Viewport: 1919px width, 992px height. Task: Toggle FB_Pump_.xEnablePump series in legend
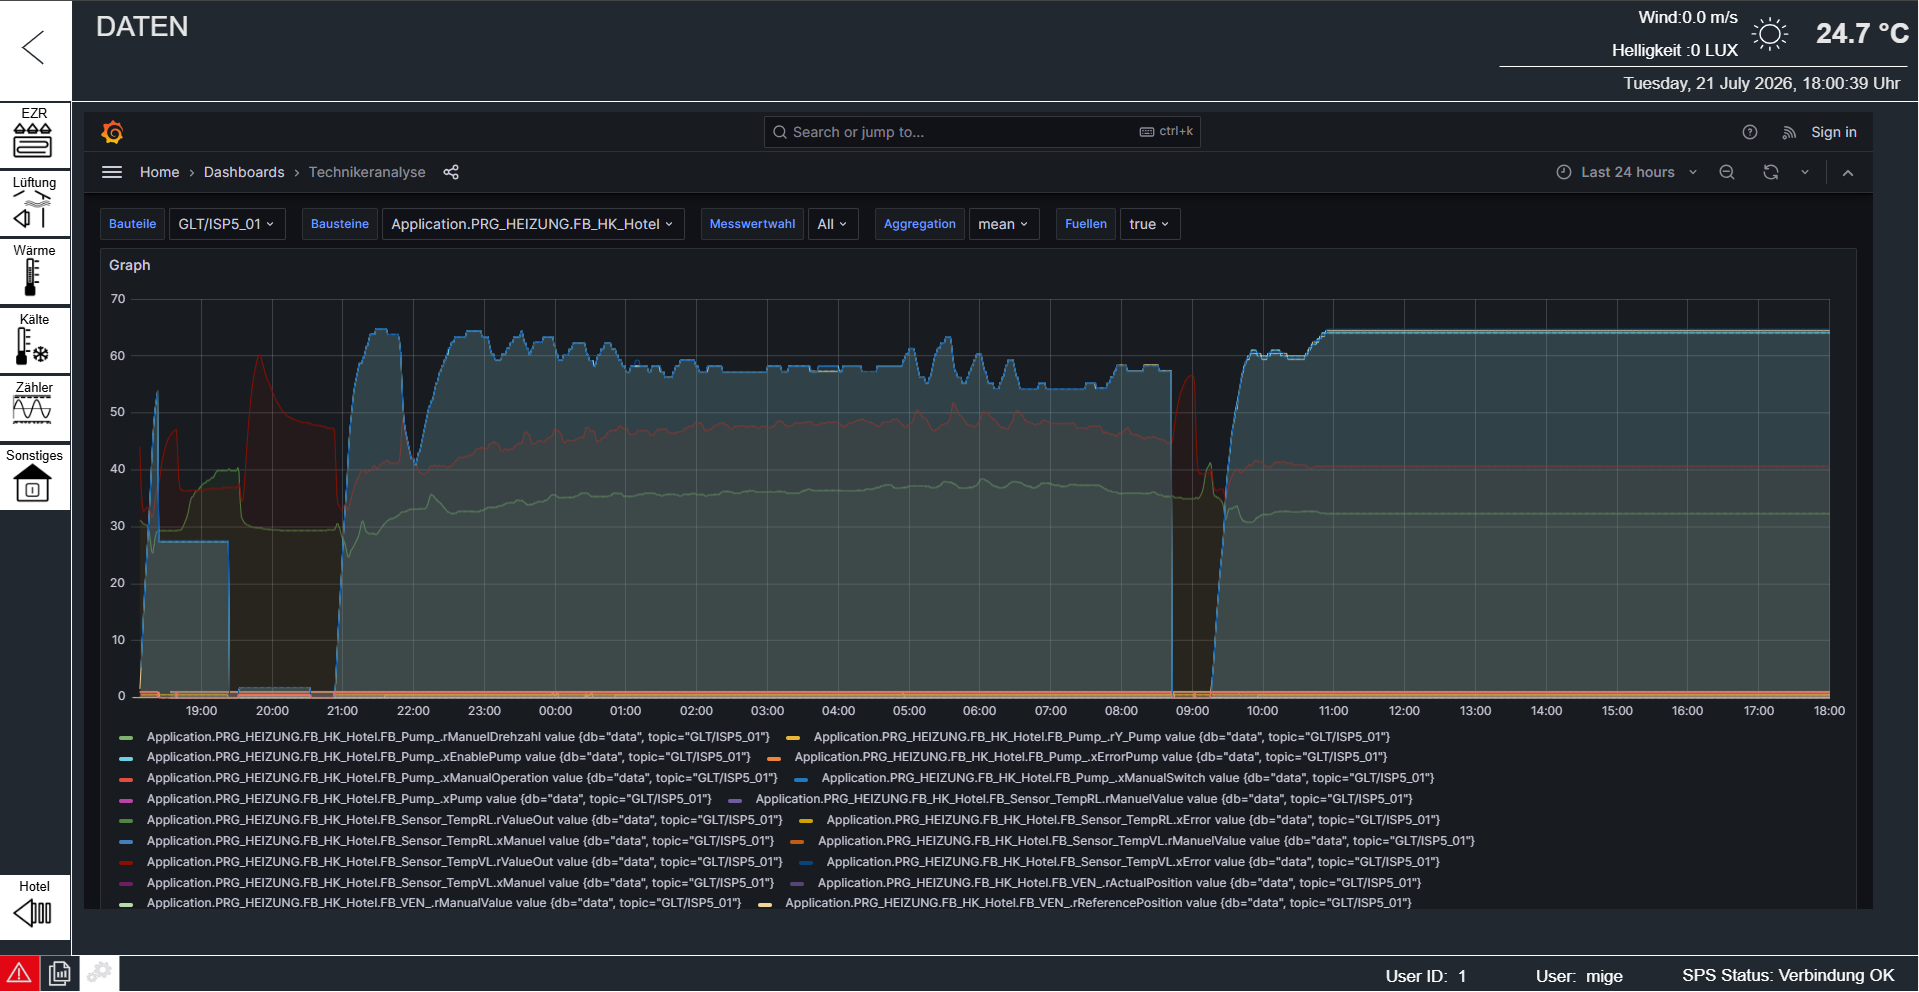pos(449,757)
